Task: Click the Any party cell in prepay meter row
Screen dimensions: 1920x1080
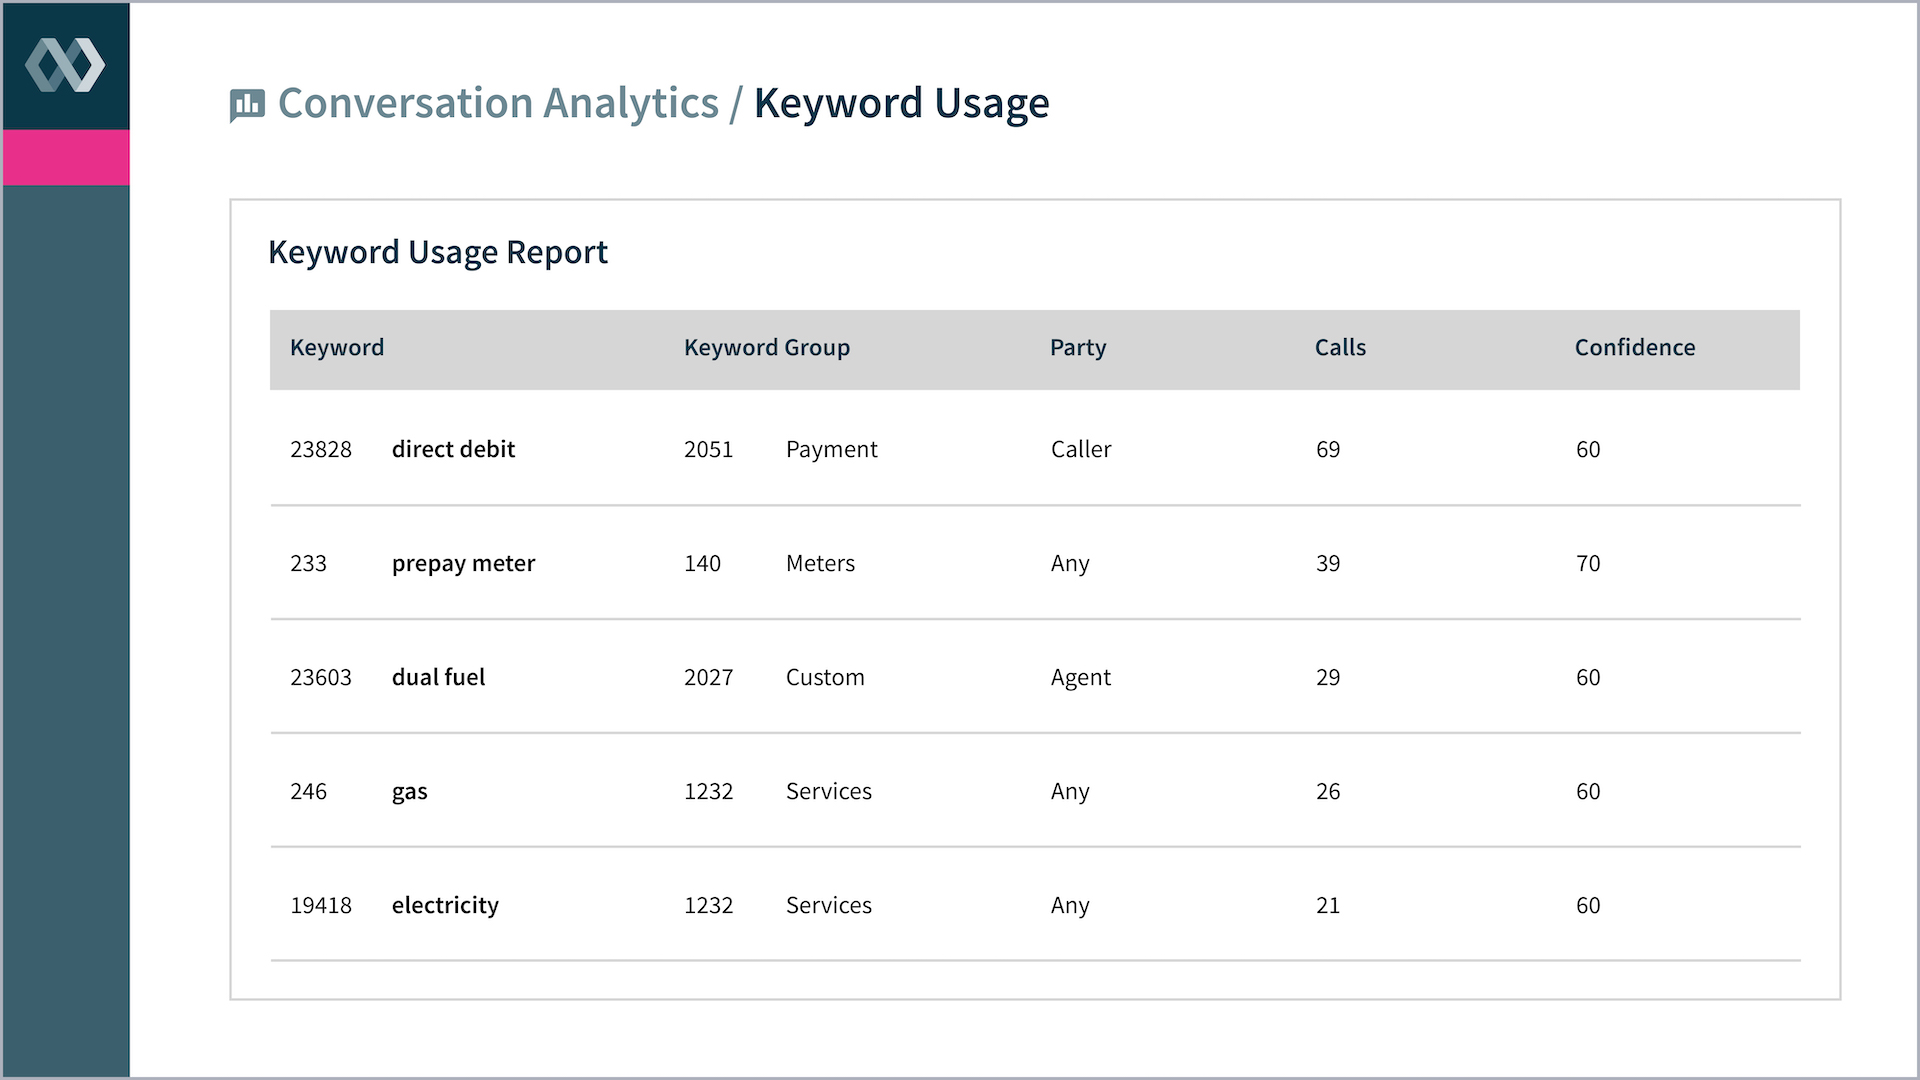Action: (1070, 563)
